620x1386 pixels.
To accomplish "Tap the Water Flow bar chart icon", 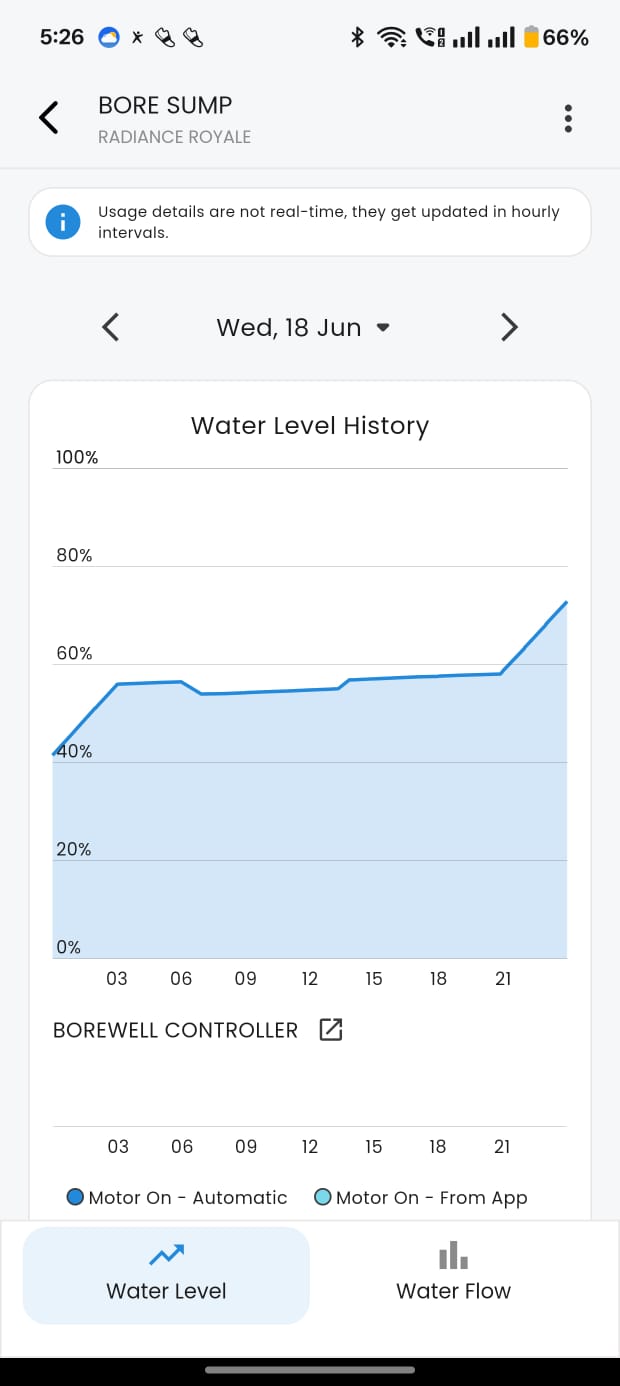I will (x=453, y=1255).
